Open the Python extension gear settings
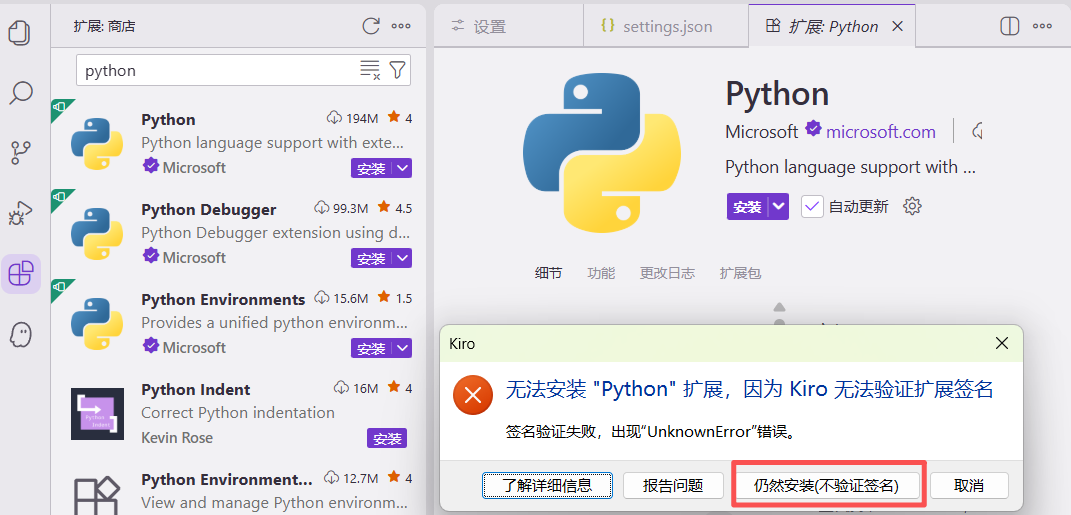 coord(912,206)
